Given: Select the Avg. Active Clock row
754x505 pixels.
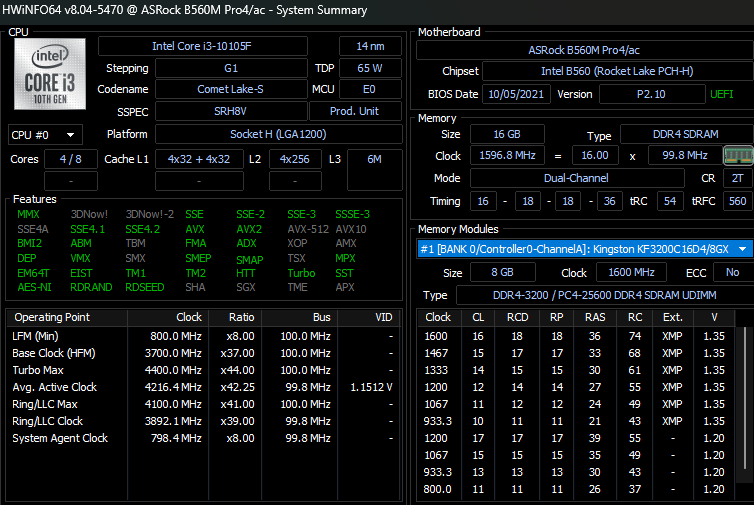Looking at the screenshot, I should point(200,387).
